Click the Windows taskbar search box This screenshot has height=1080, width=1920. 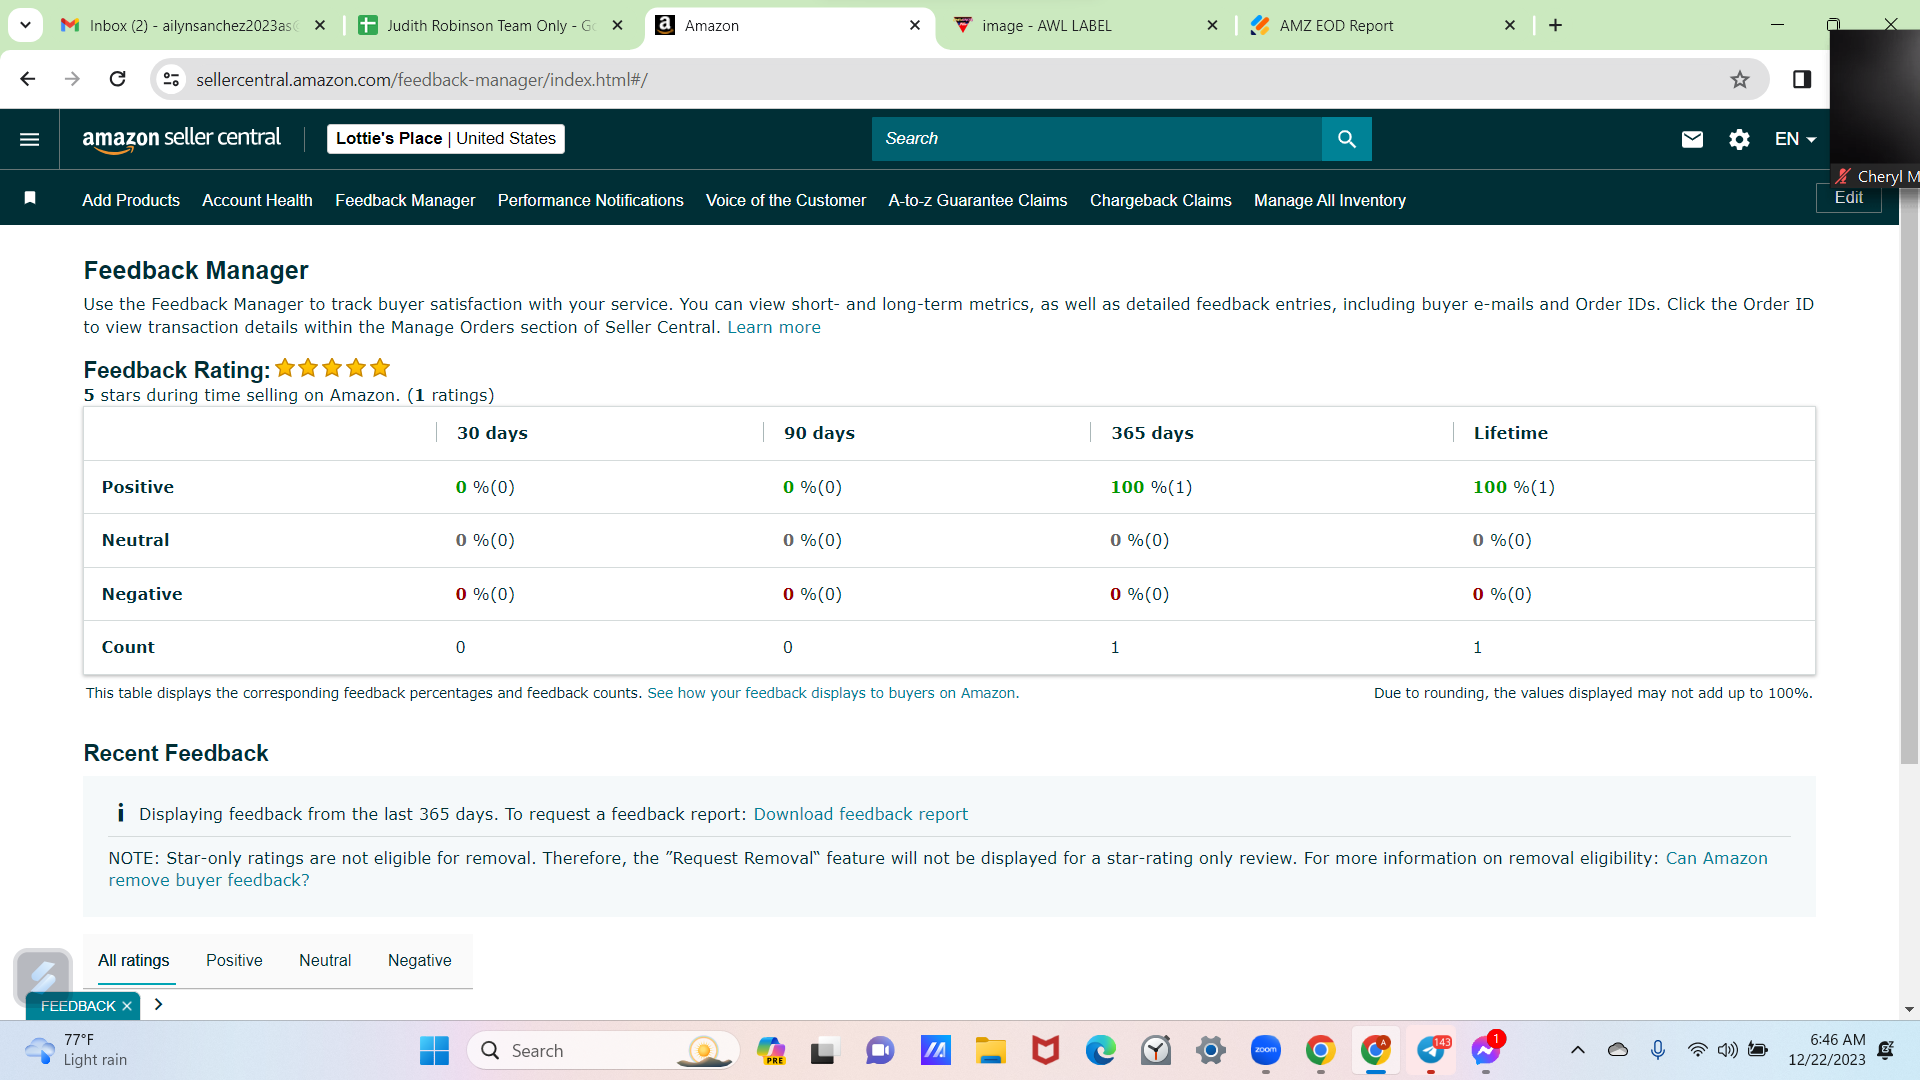[603, 1051]
